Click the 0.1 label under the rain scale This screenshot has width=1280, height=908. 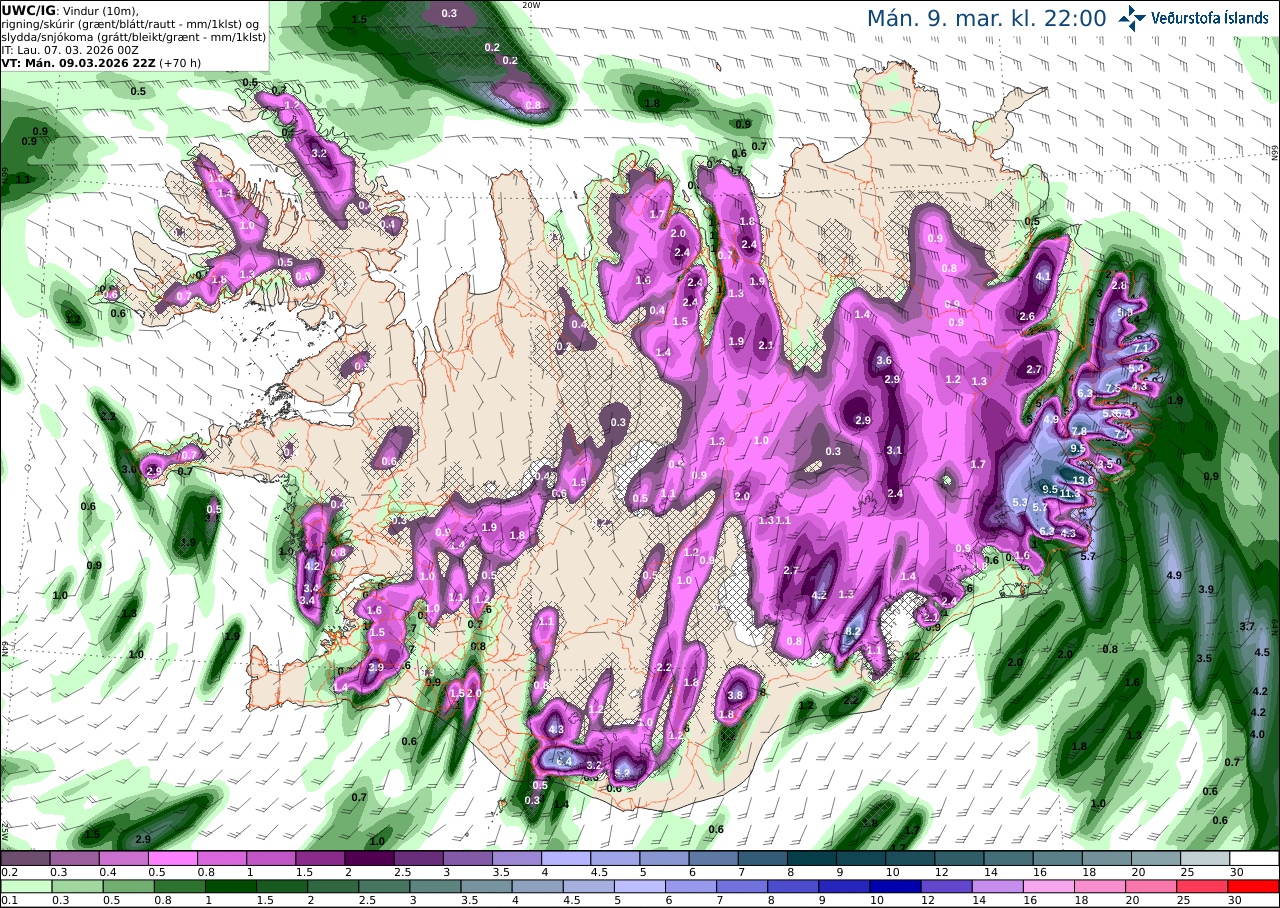tap(7, 900)
